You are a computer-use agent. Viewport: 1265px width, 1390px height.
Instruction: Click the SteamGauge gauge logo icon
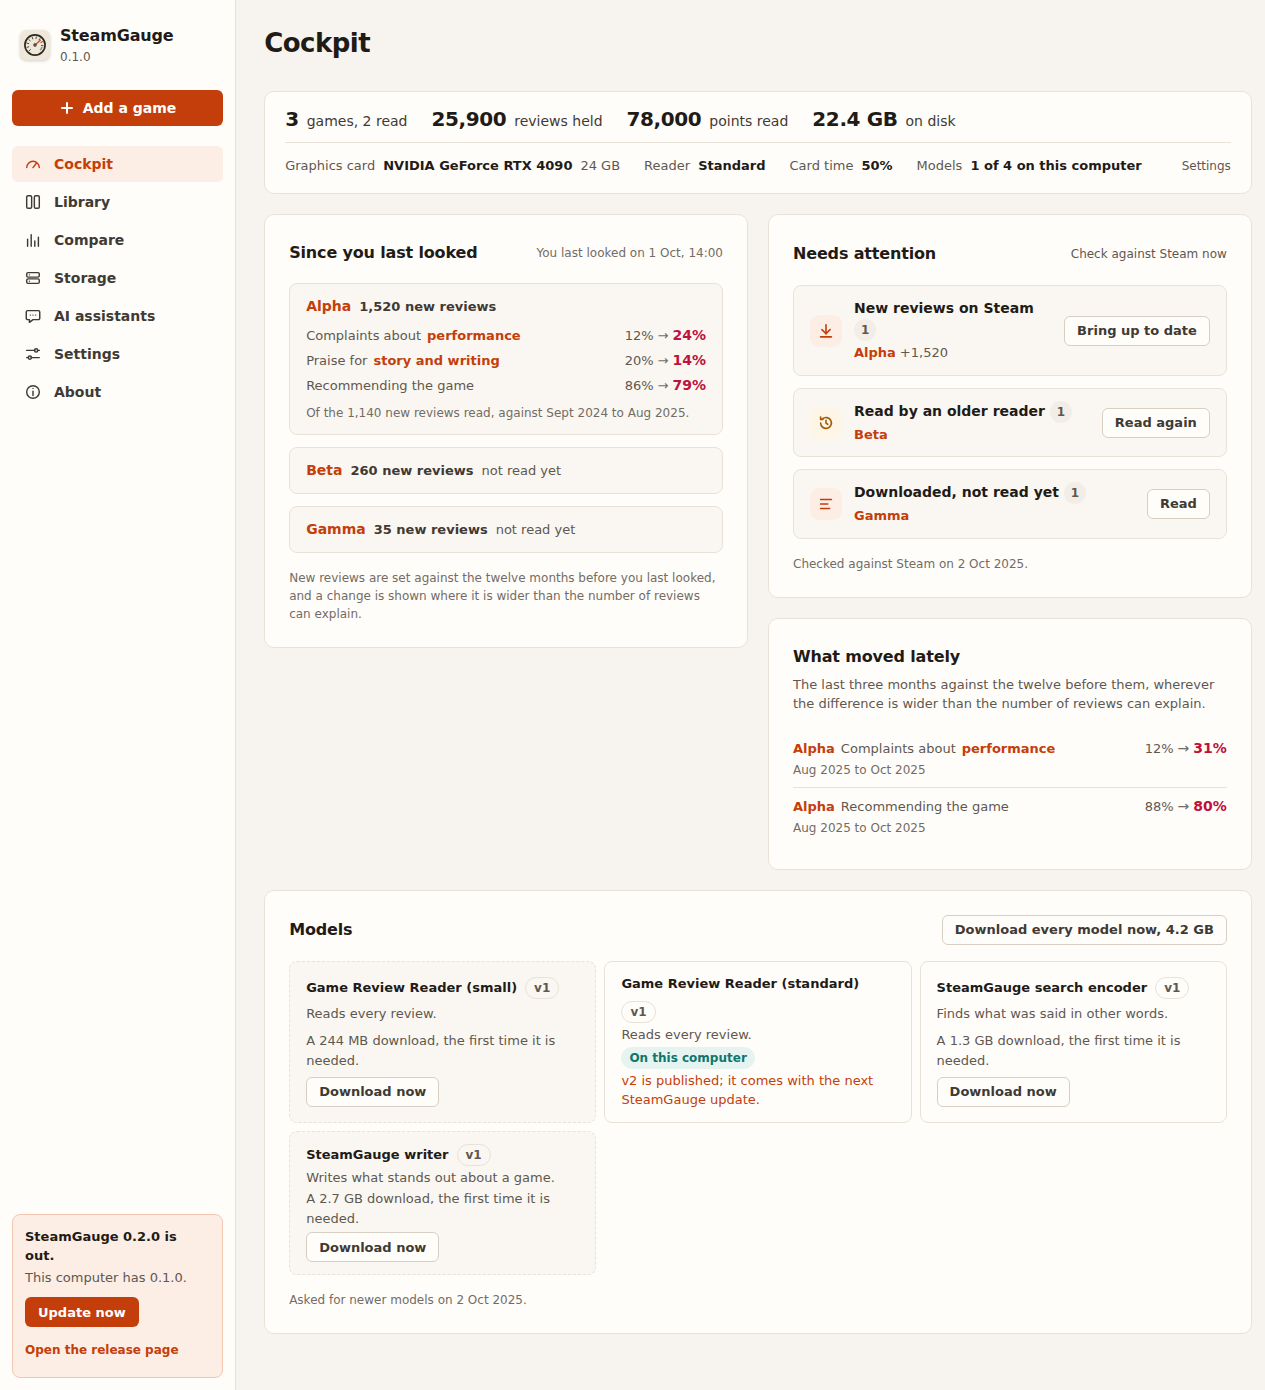35,45
